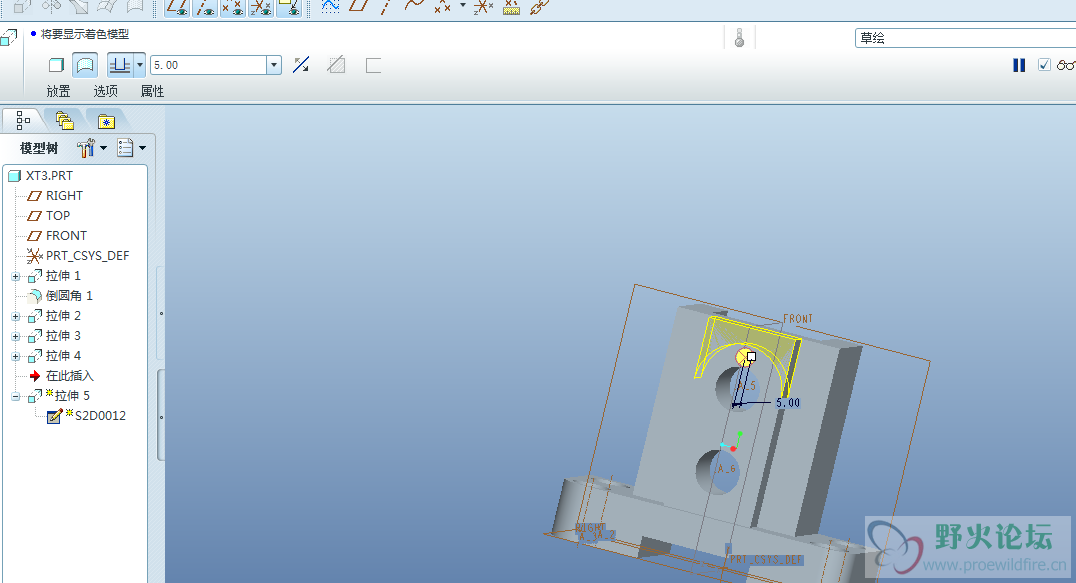The height and width of the screenshot is (583, 1076).
Task: Toggle the feature preview checkbox
Action: [x=1044, y=64]
